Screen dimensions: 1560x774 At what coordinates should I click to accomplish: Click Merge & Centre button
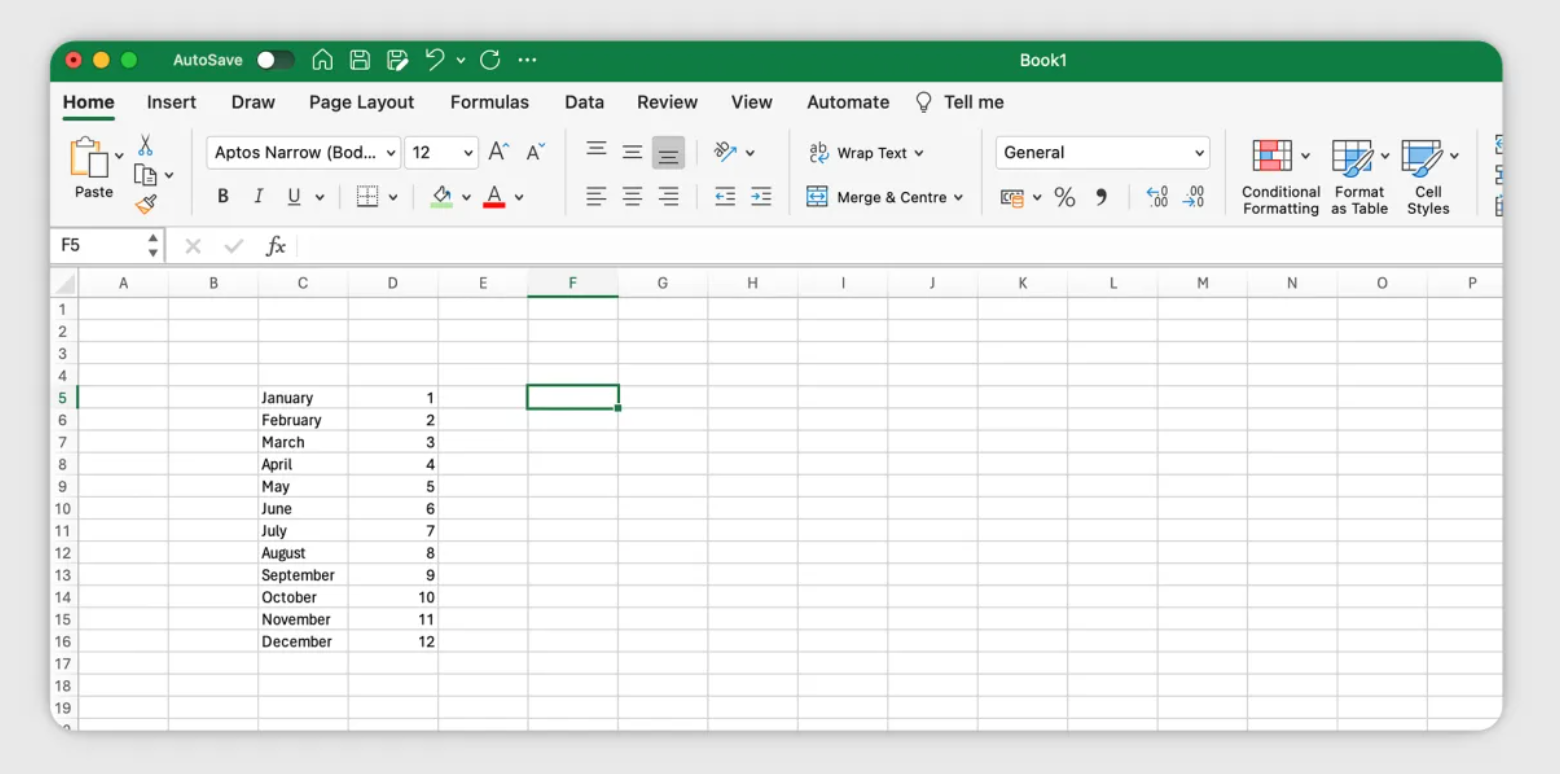coord(885,197)
